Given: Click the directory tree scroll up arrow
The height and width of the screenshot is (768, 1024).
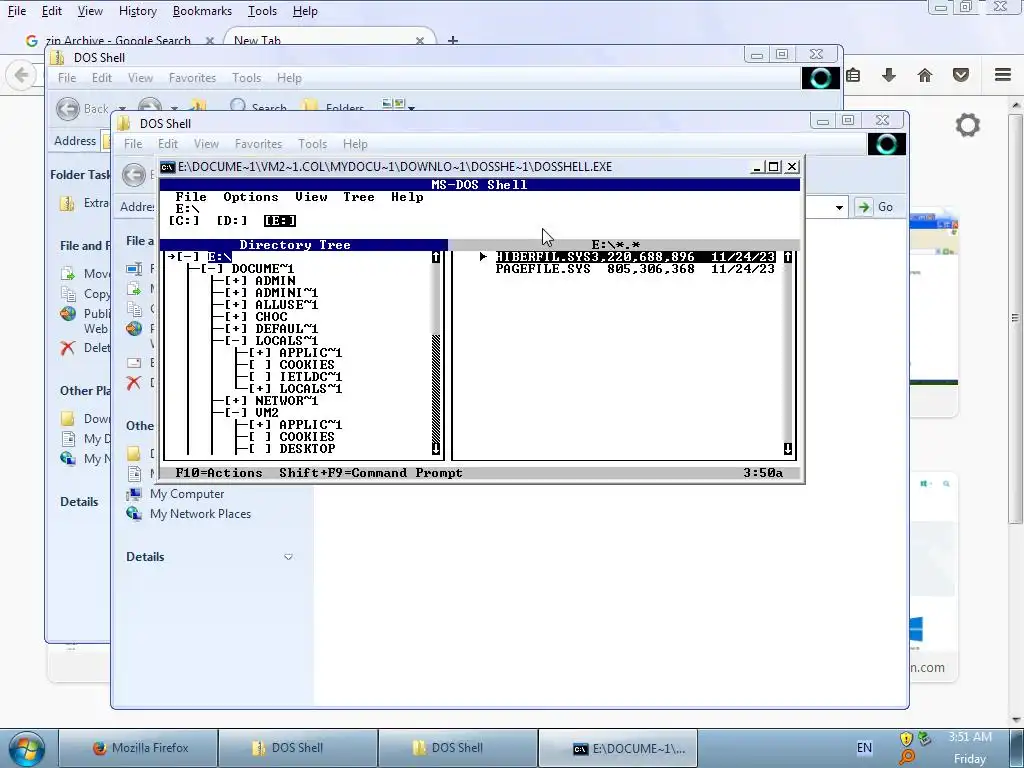Looking at the screenshot, I should 436,257.
